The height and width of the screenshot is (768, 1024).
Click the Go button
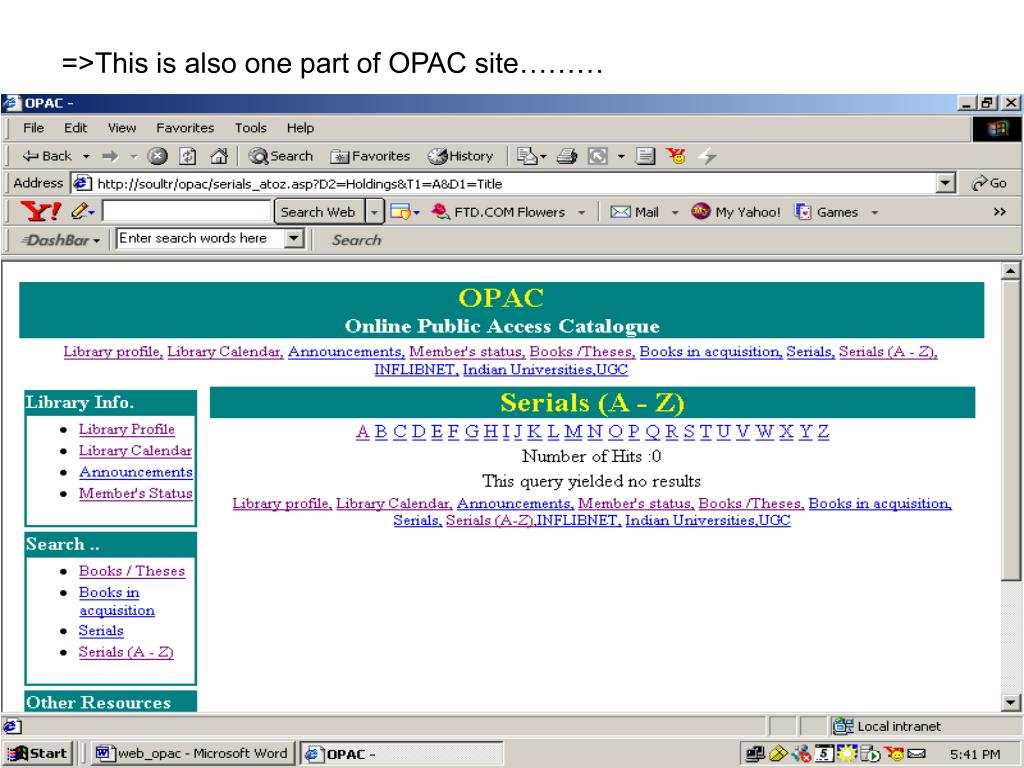click(x=989, y=184)
